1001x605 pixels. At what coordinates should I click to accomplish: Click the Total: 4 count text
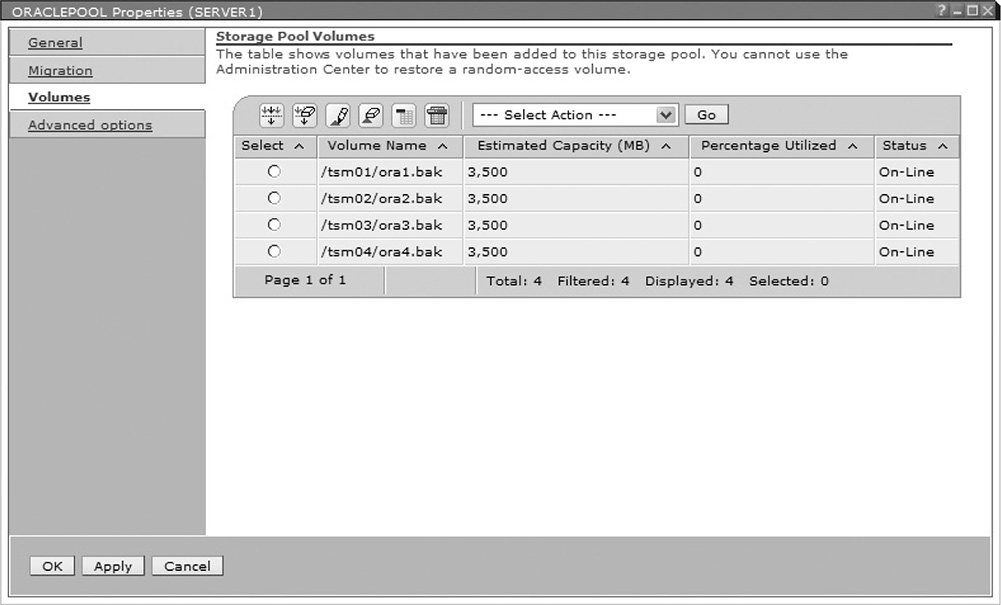pyautogui.click(x=514, y=281)
